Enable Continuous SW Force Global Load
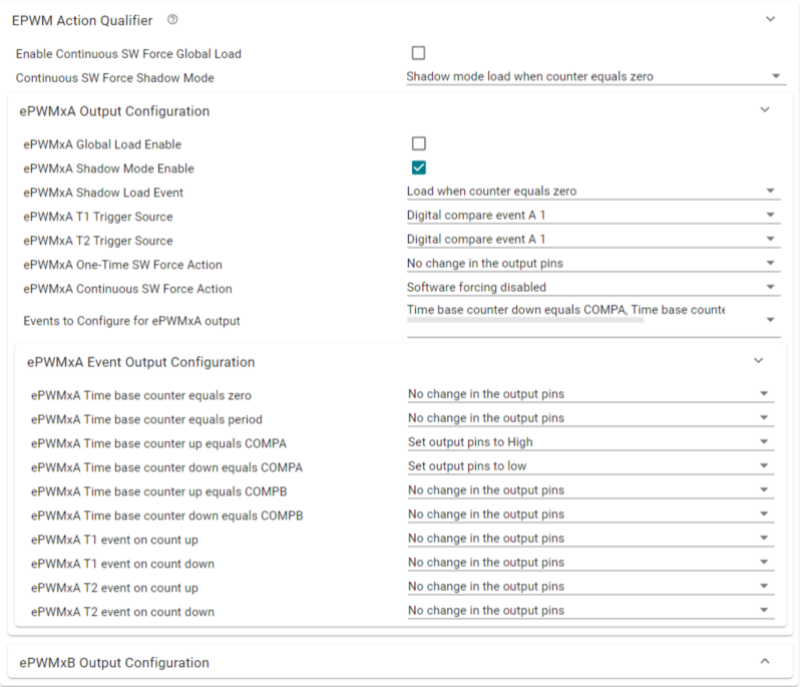The image size is (800, 687). pos(416,54)
